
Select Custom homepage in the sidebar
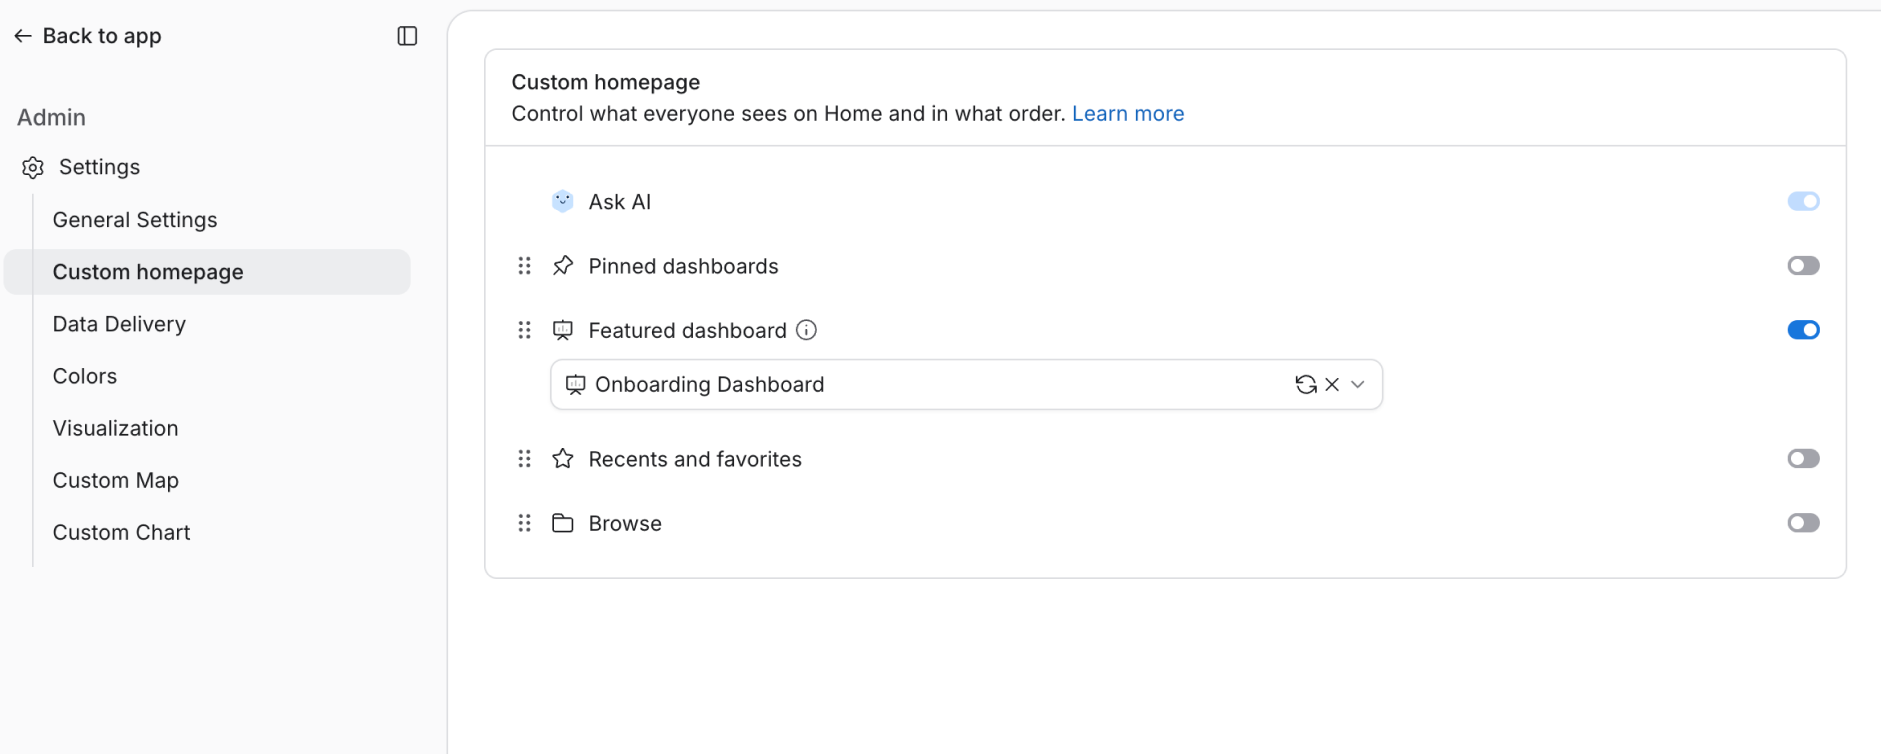coord(207,272)
